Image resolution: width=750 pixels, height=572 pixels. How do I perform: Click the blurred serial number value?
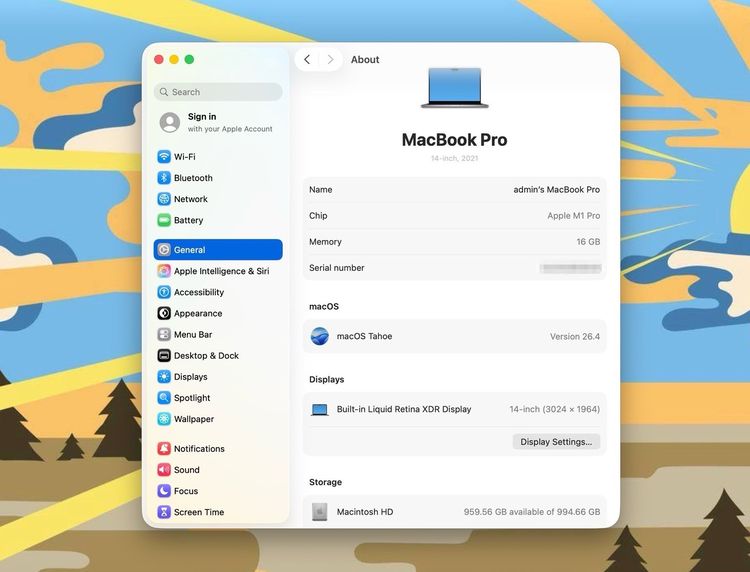pos(570,268)
